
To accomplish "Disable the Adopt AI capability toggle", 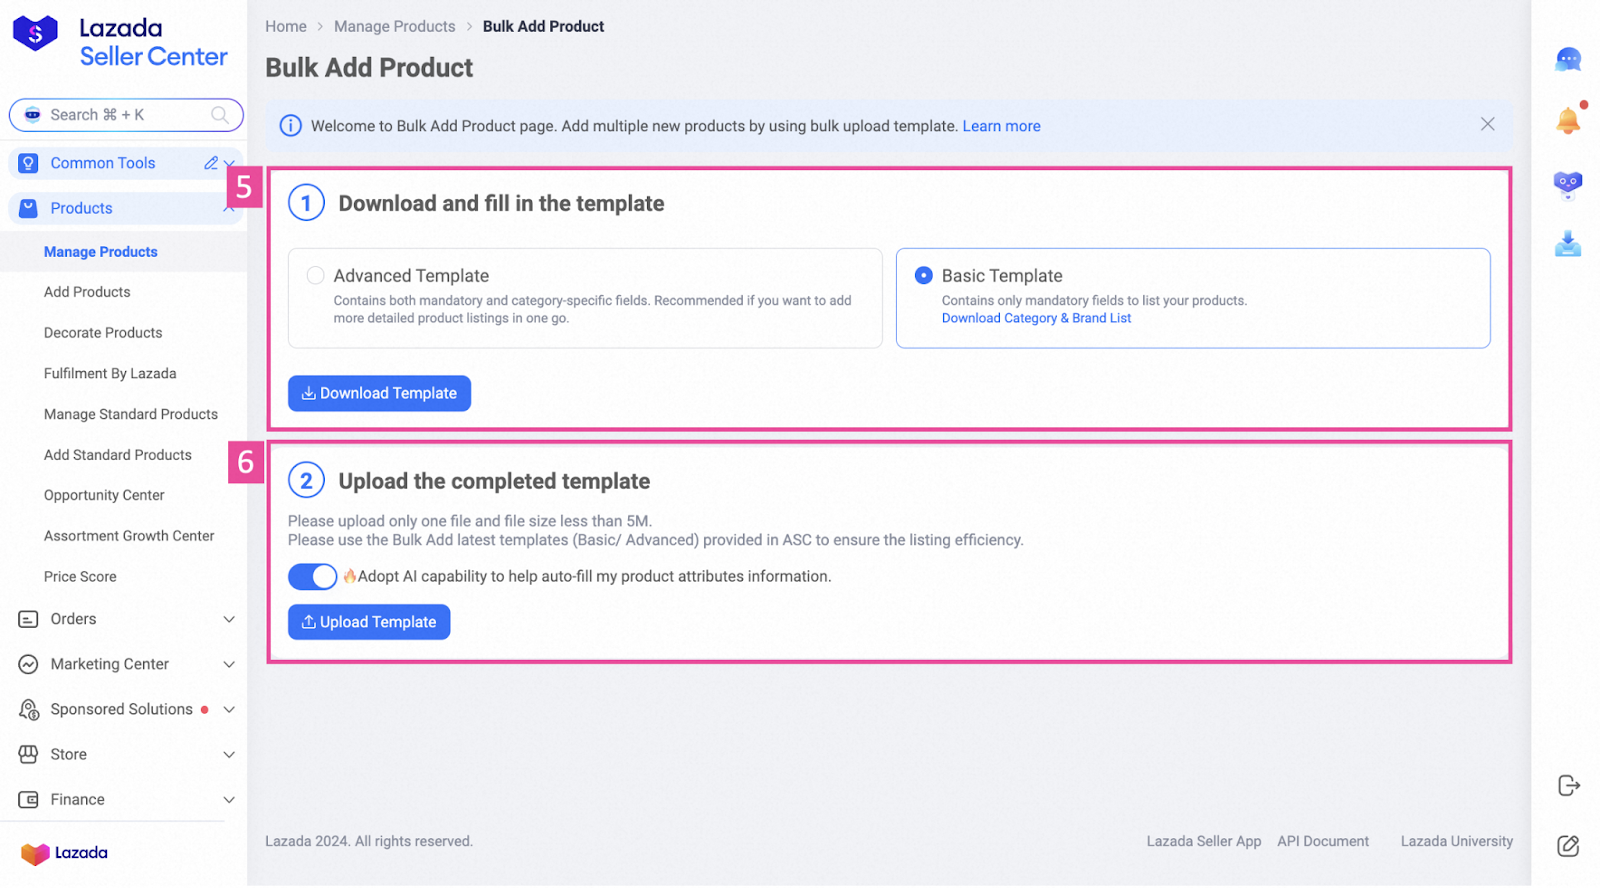I will (x=313, y=577).
